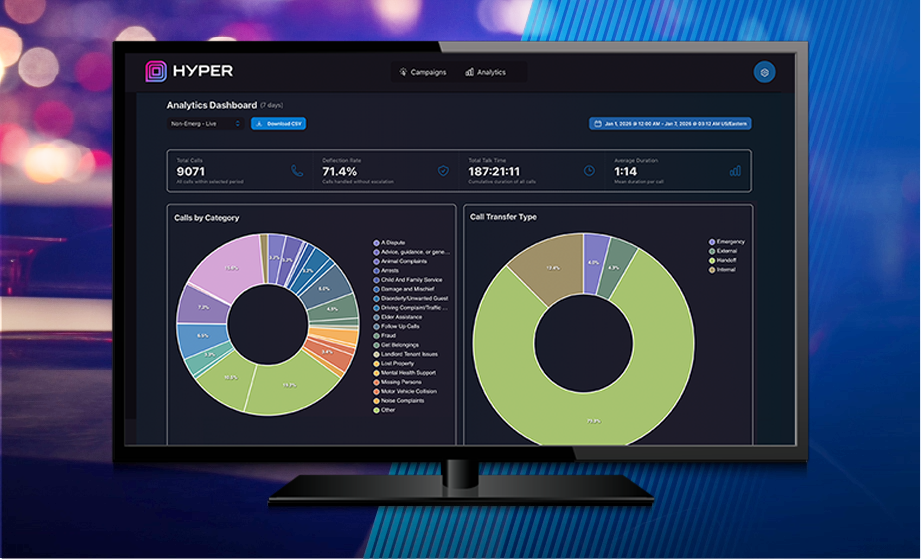921x559 pixels.
Task: Click the Missing Persons legend dot
Action: pyautogui.click(x=377, y=382)
